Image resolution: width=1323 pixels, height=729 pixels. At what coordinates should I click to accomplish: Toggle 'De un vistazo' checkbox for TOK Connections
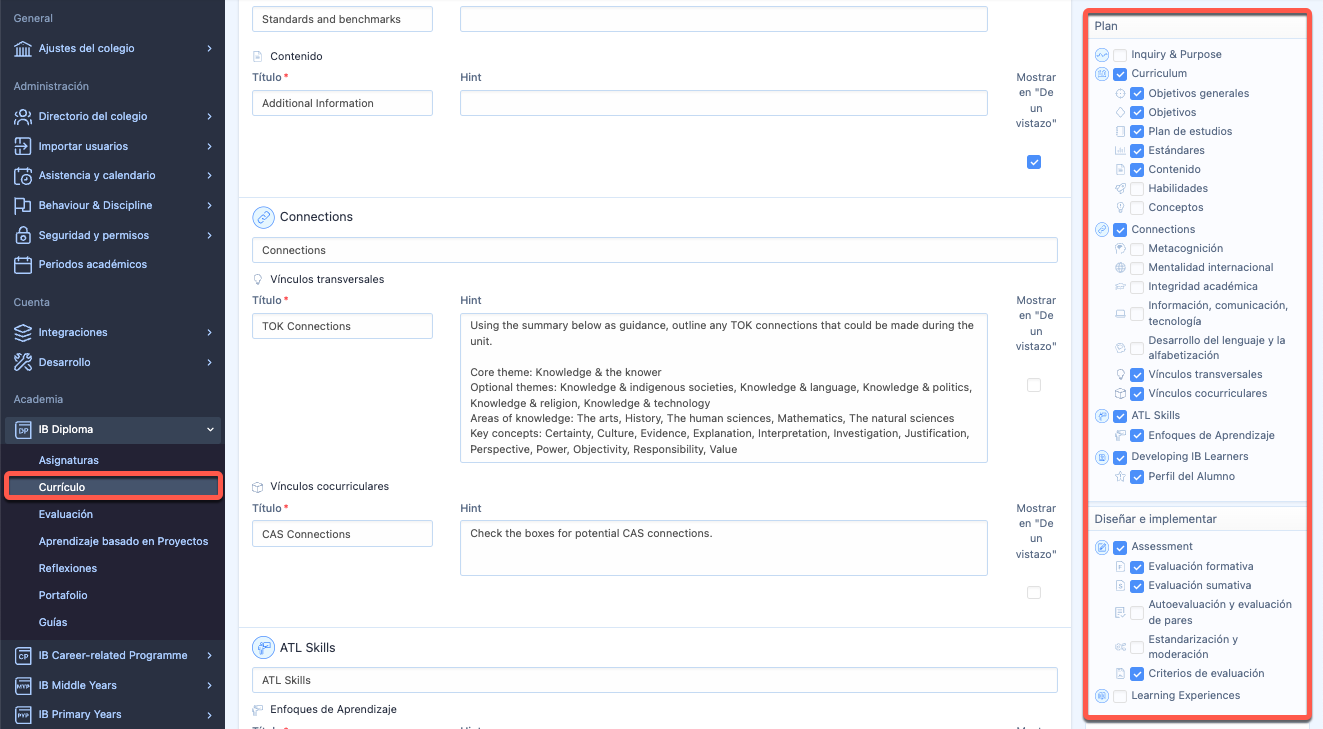tap(1034, 385)
